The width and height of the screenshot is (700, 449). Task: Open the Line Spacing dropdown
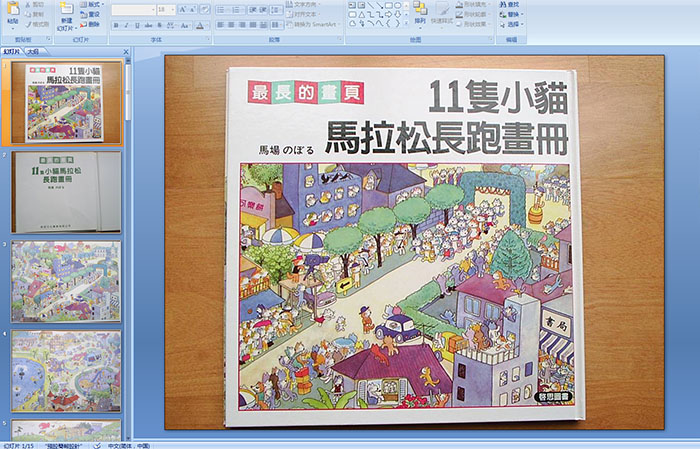click(x=276, y=9)
